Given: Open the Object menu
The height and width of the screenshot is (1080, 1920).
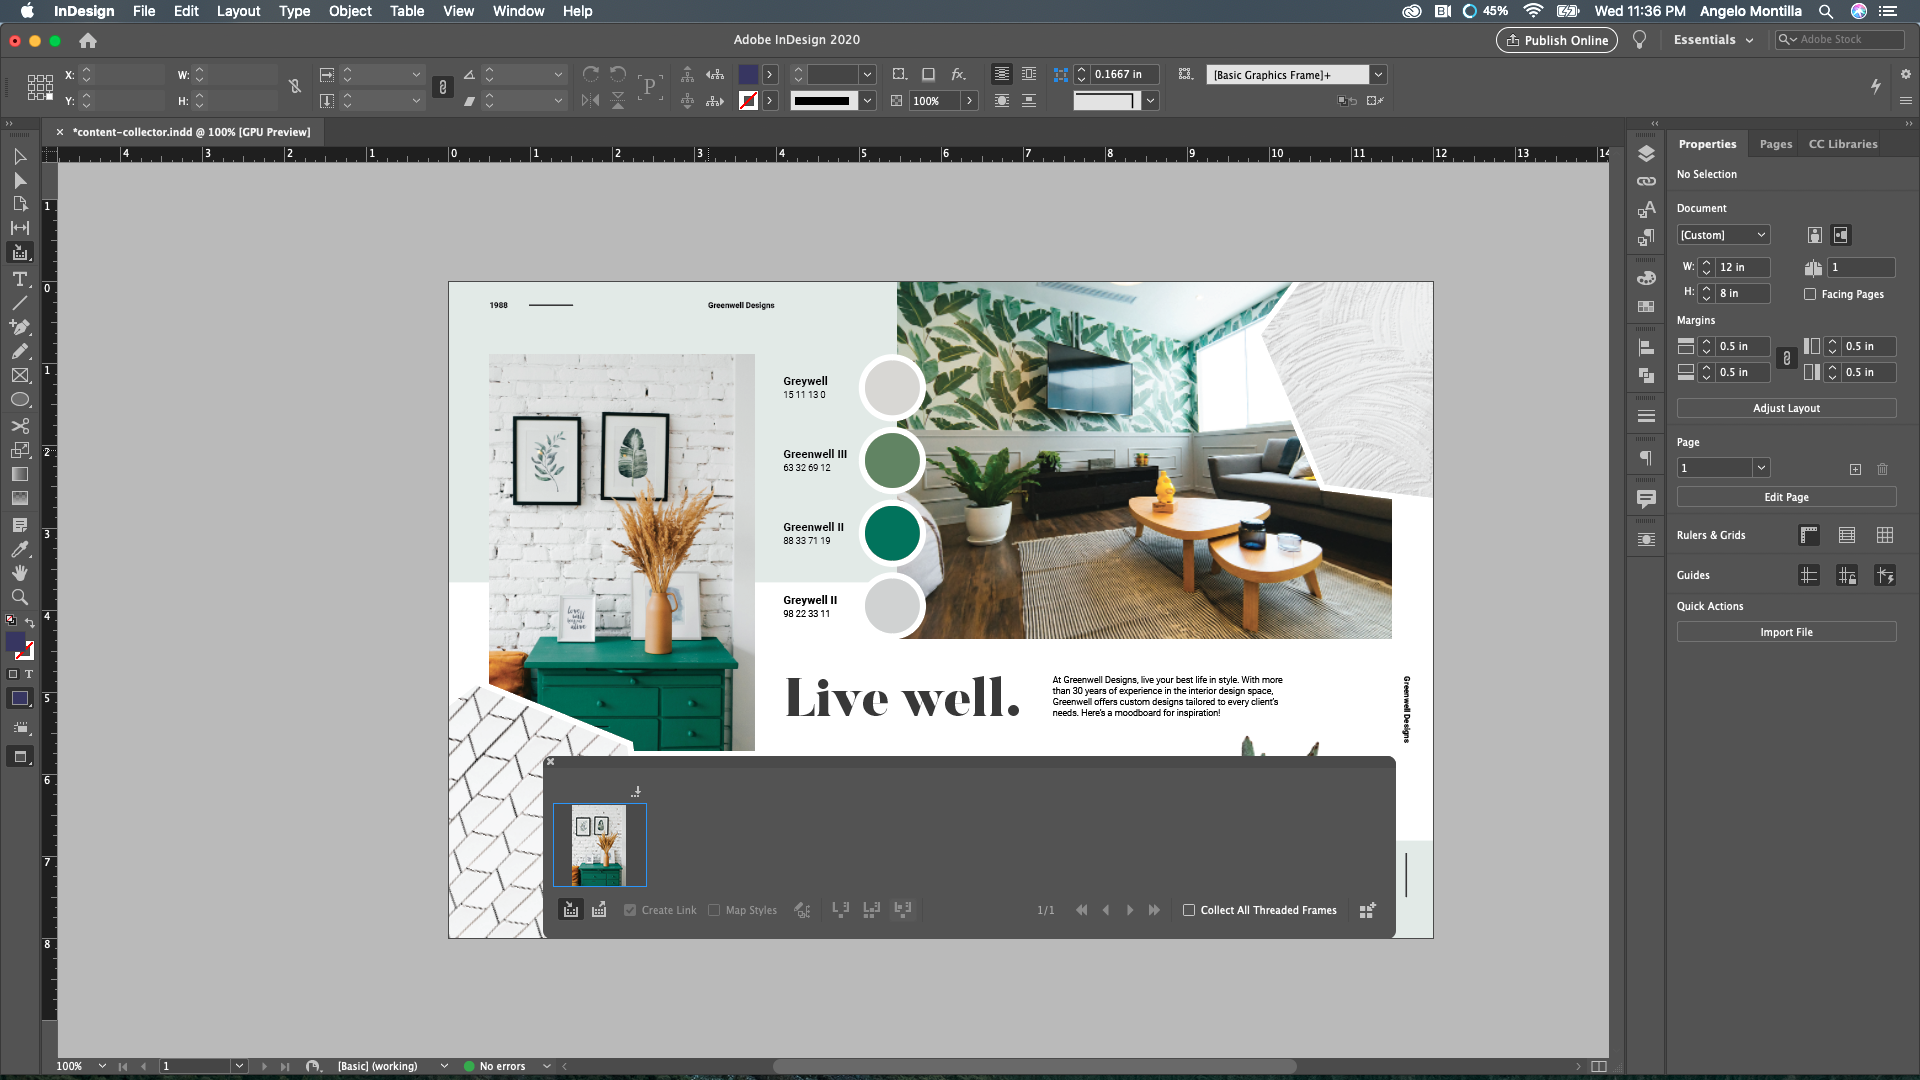Looking at the screenshot, I should pyautogui.click(x=349, y=11).
